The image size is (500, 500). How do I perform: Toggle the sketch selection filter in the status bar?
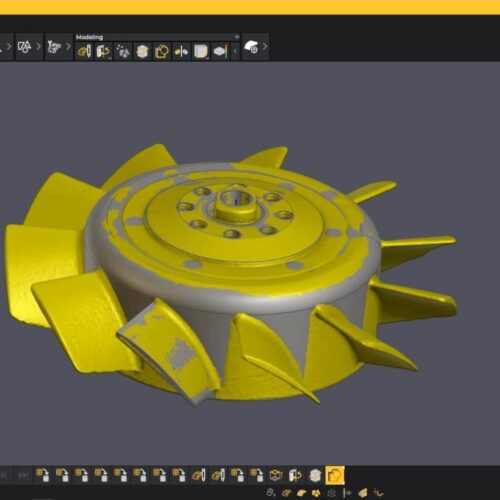(x=287, y=492)
